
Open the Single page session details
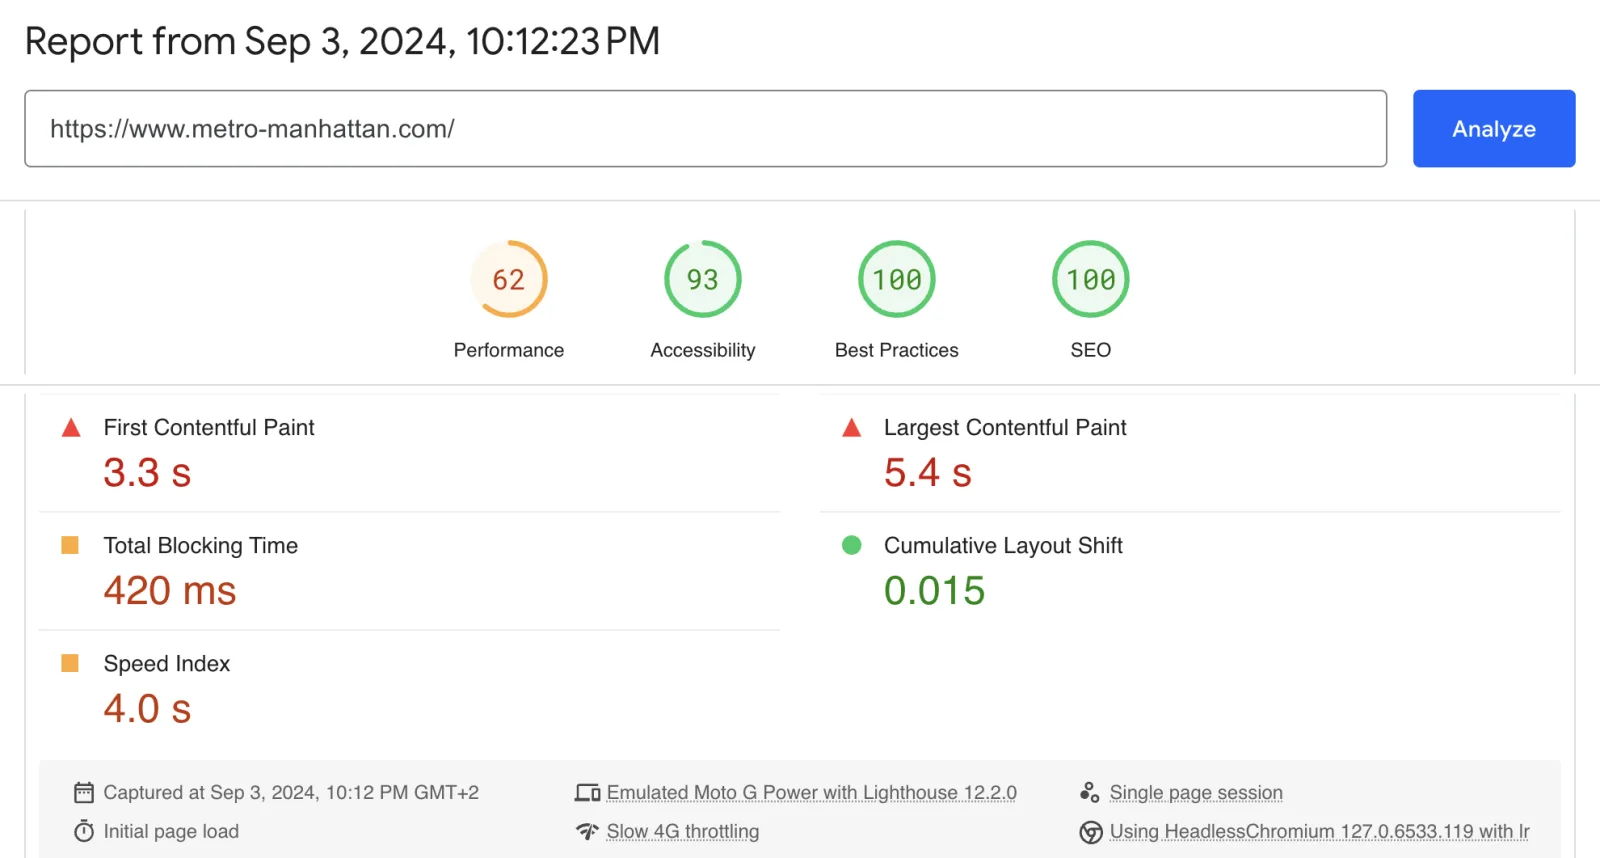[x=1196, y=793]
